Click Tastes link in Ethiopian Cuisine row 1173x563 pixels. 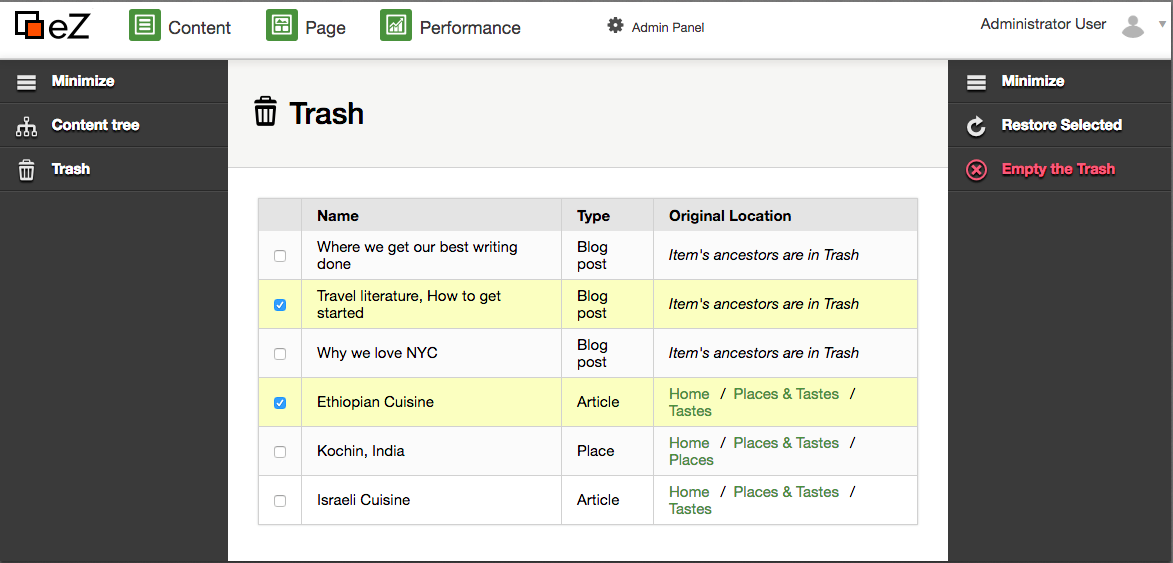[x=690, y=411]
